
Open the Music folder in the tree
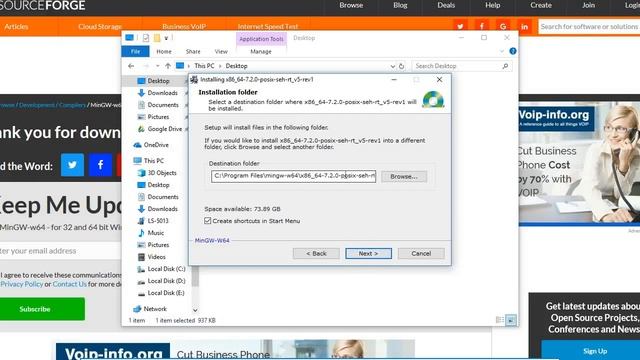click(x=155, y=233)
